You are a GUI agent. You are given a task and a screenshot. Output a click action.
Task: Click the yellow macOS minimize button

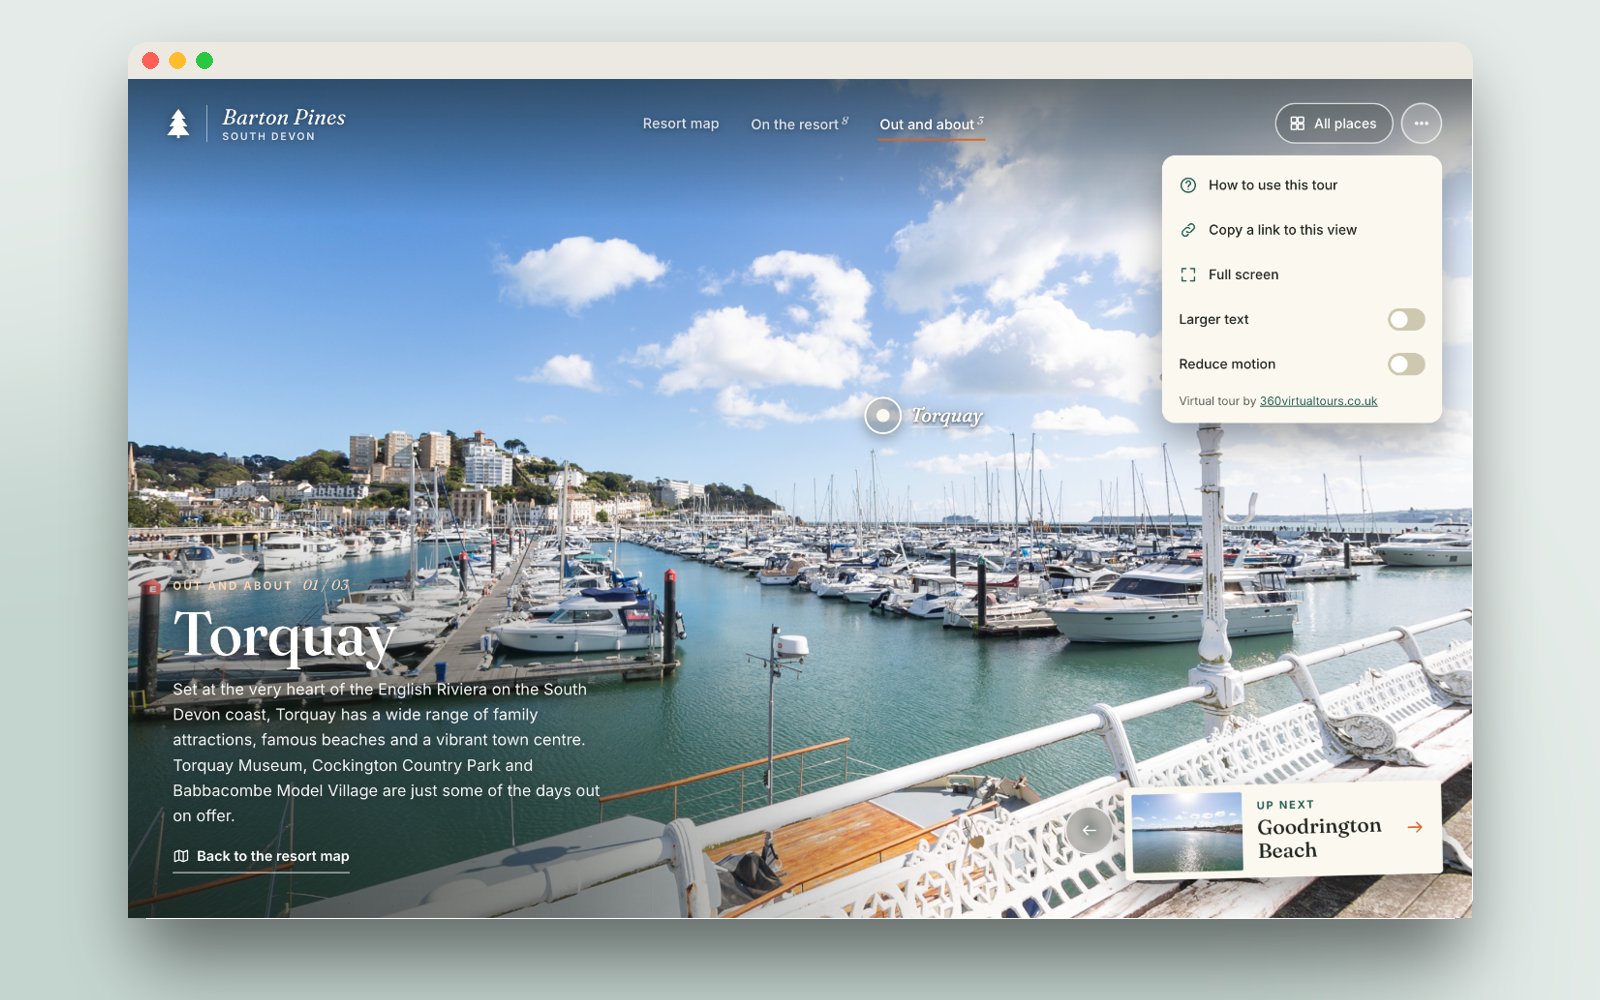click(x=177, y=60)
